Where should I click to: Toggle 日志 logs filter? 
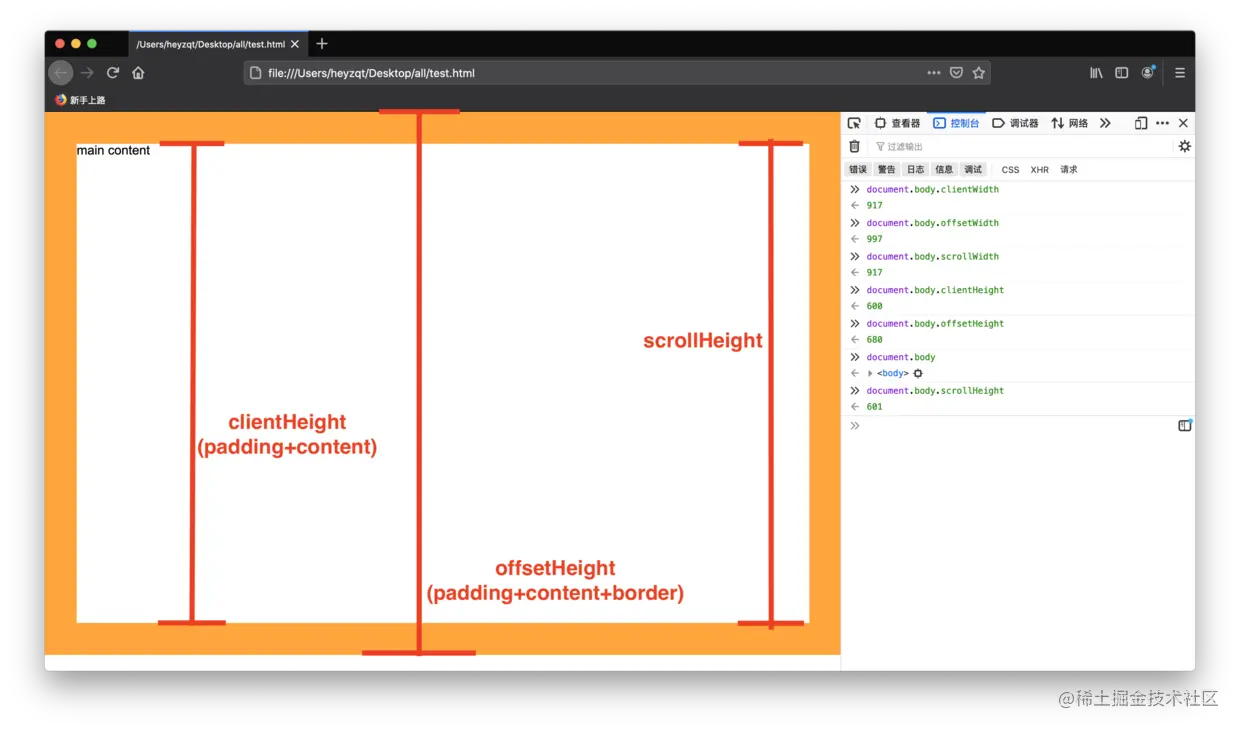pos(915,170)
